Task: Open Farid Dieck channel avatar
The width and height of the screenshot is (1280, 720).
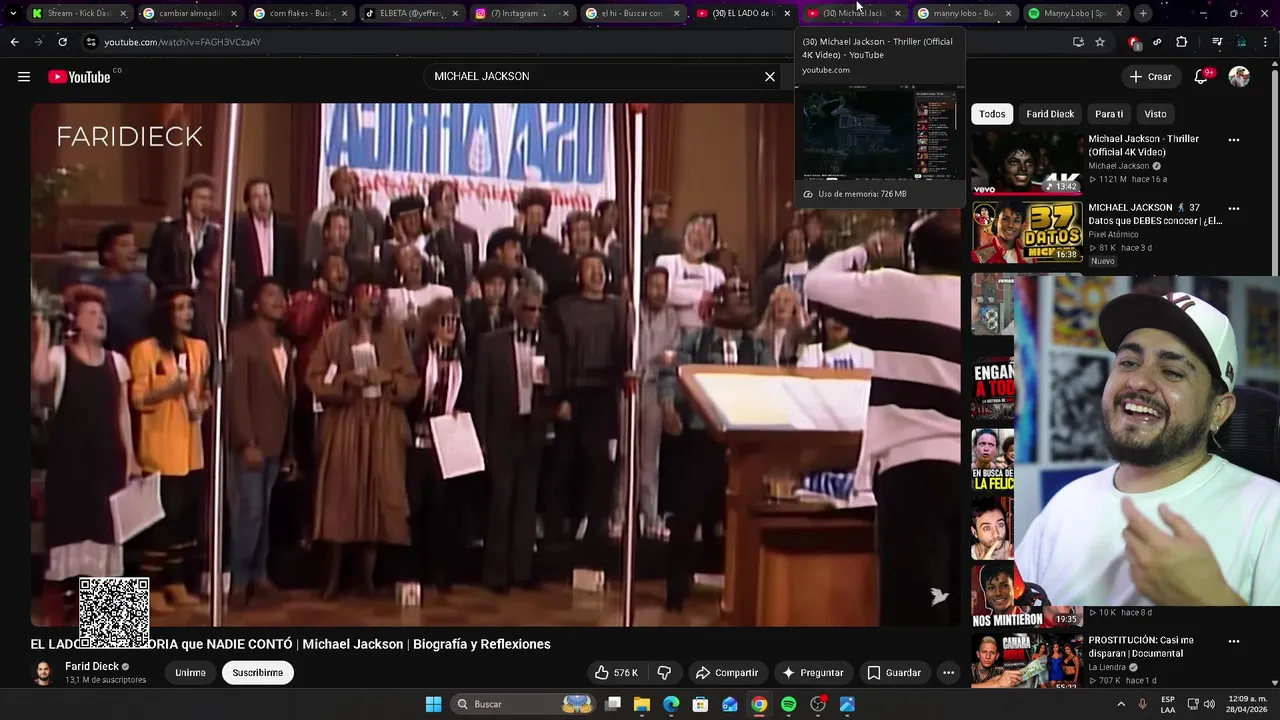Action: 43,673
